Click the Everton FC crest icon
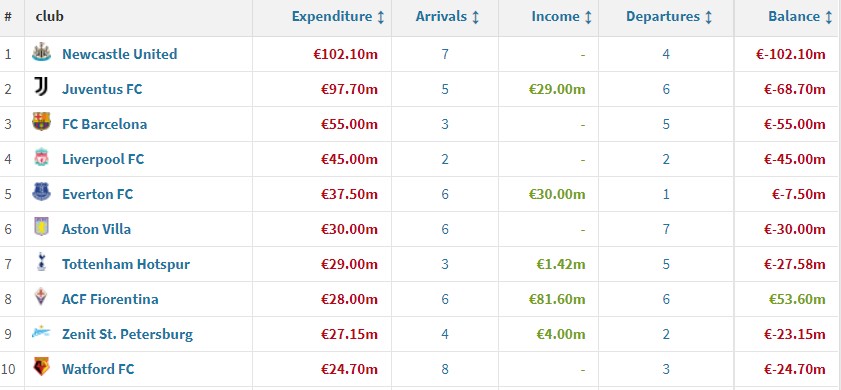Viewport: 841px width, 390px height. [41, 192]
